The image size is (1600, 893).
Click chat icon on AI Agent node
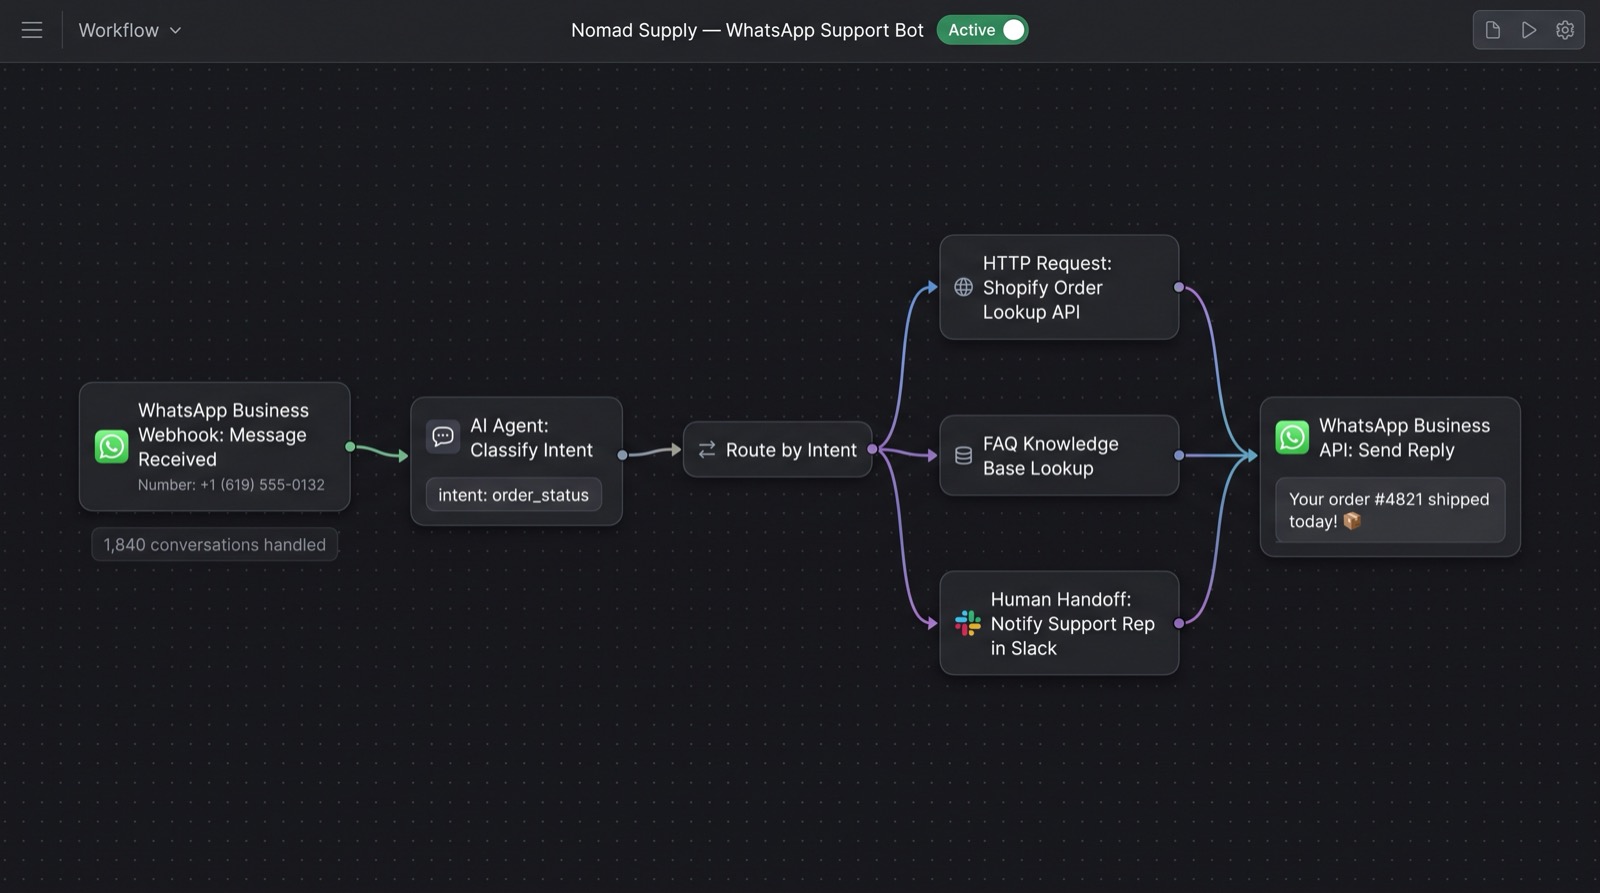tap(443, 436)
